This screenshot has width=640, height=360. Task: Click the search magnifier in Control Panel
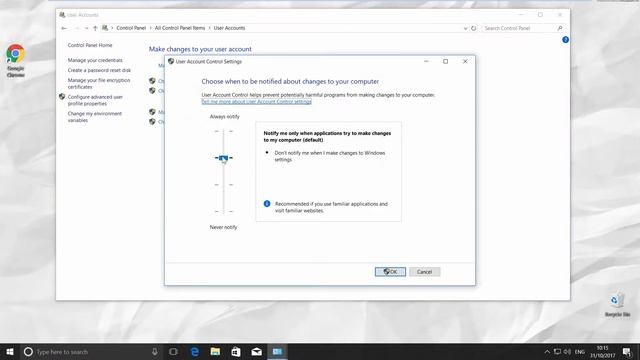560,28
